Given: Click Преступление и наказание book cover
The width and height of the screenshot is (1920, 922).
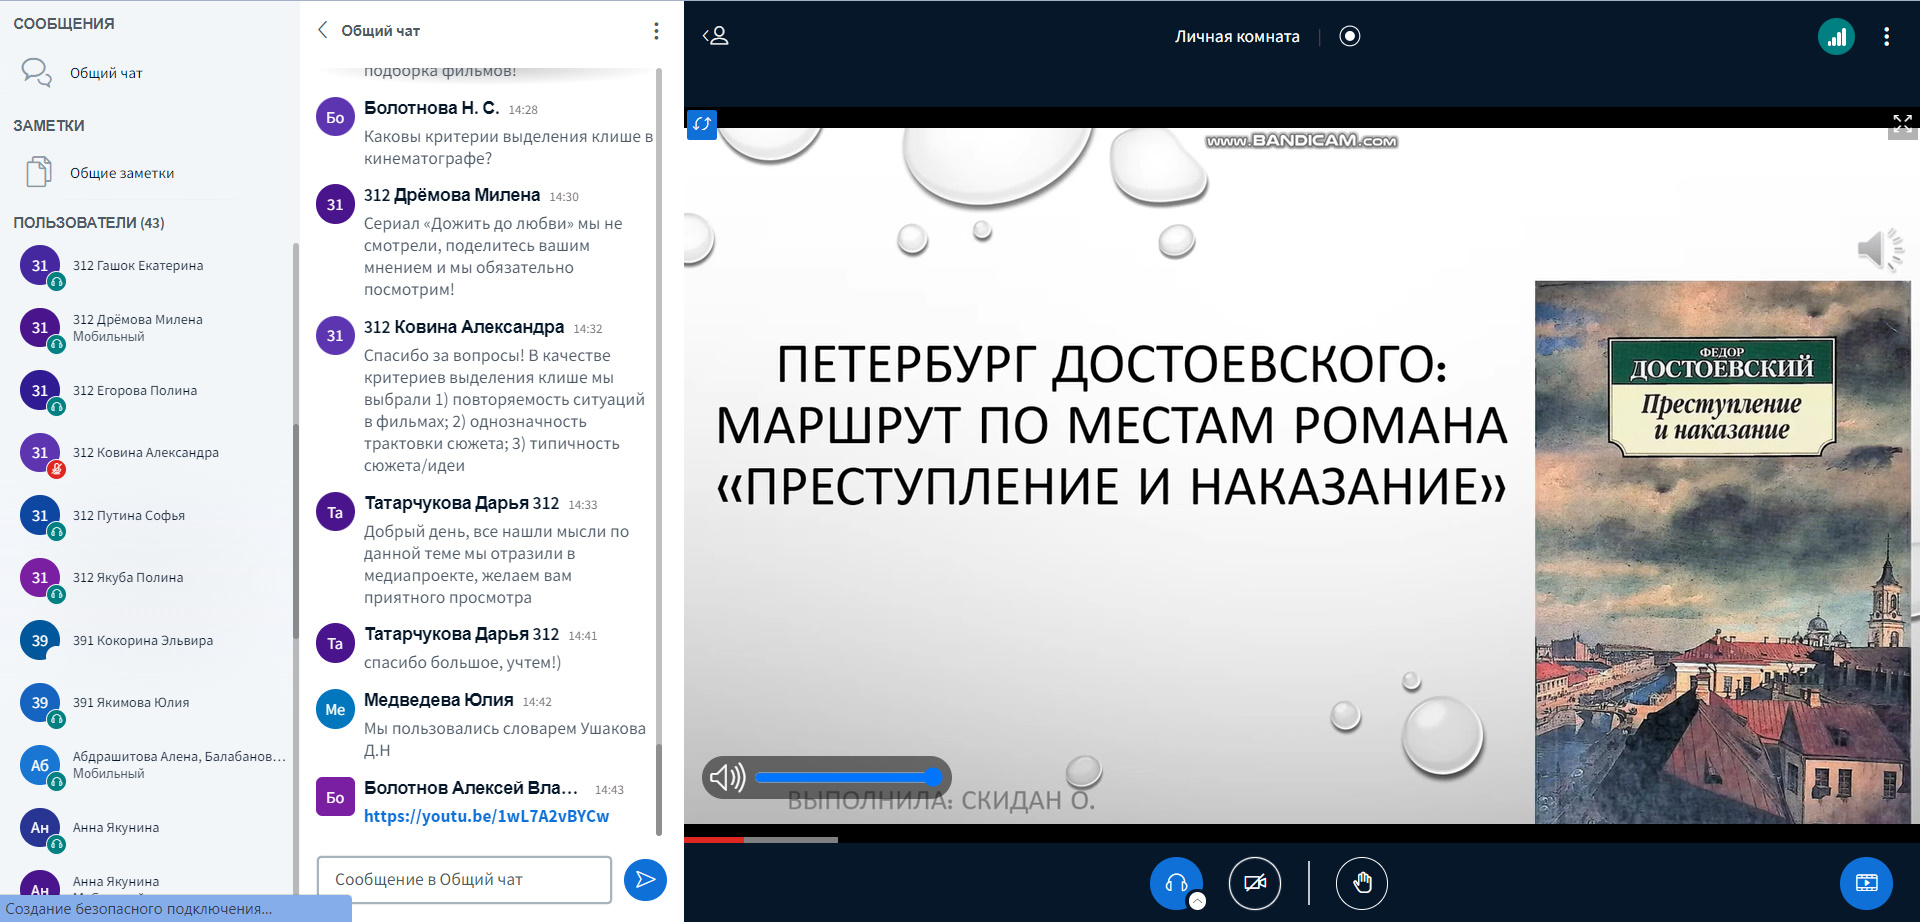Looking at the screenshot, I should click(x=1722, y=552).
